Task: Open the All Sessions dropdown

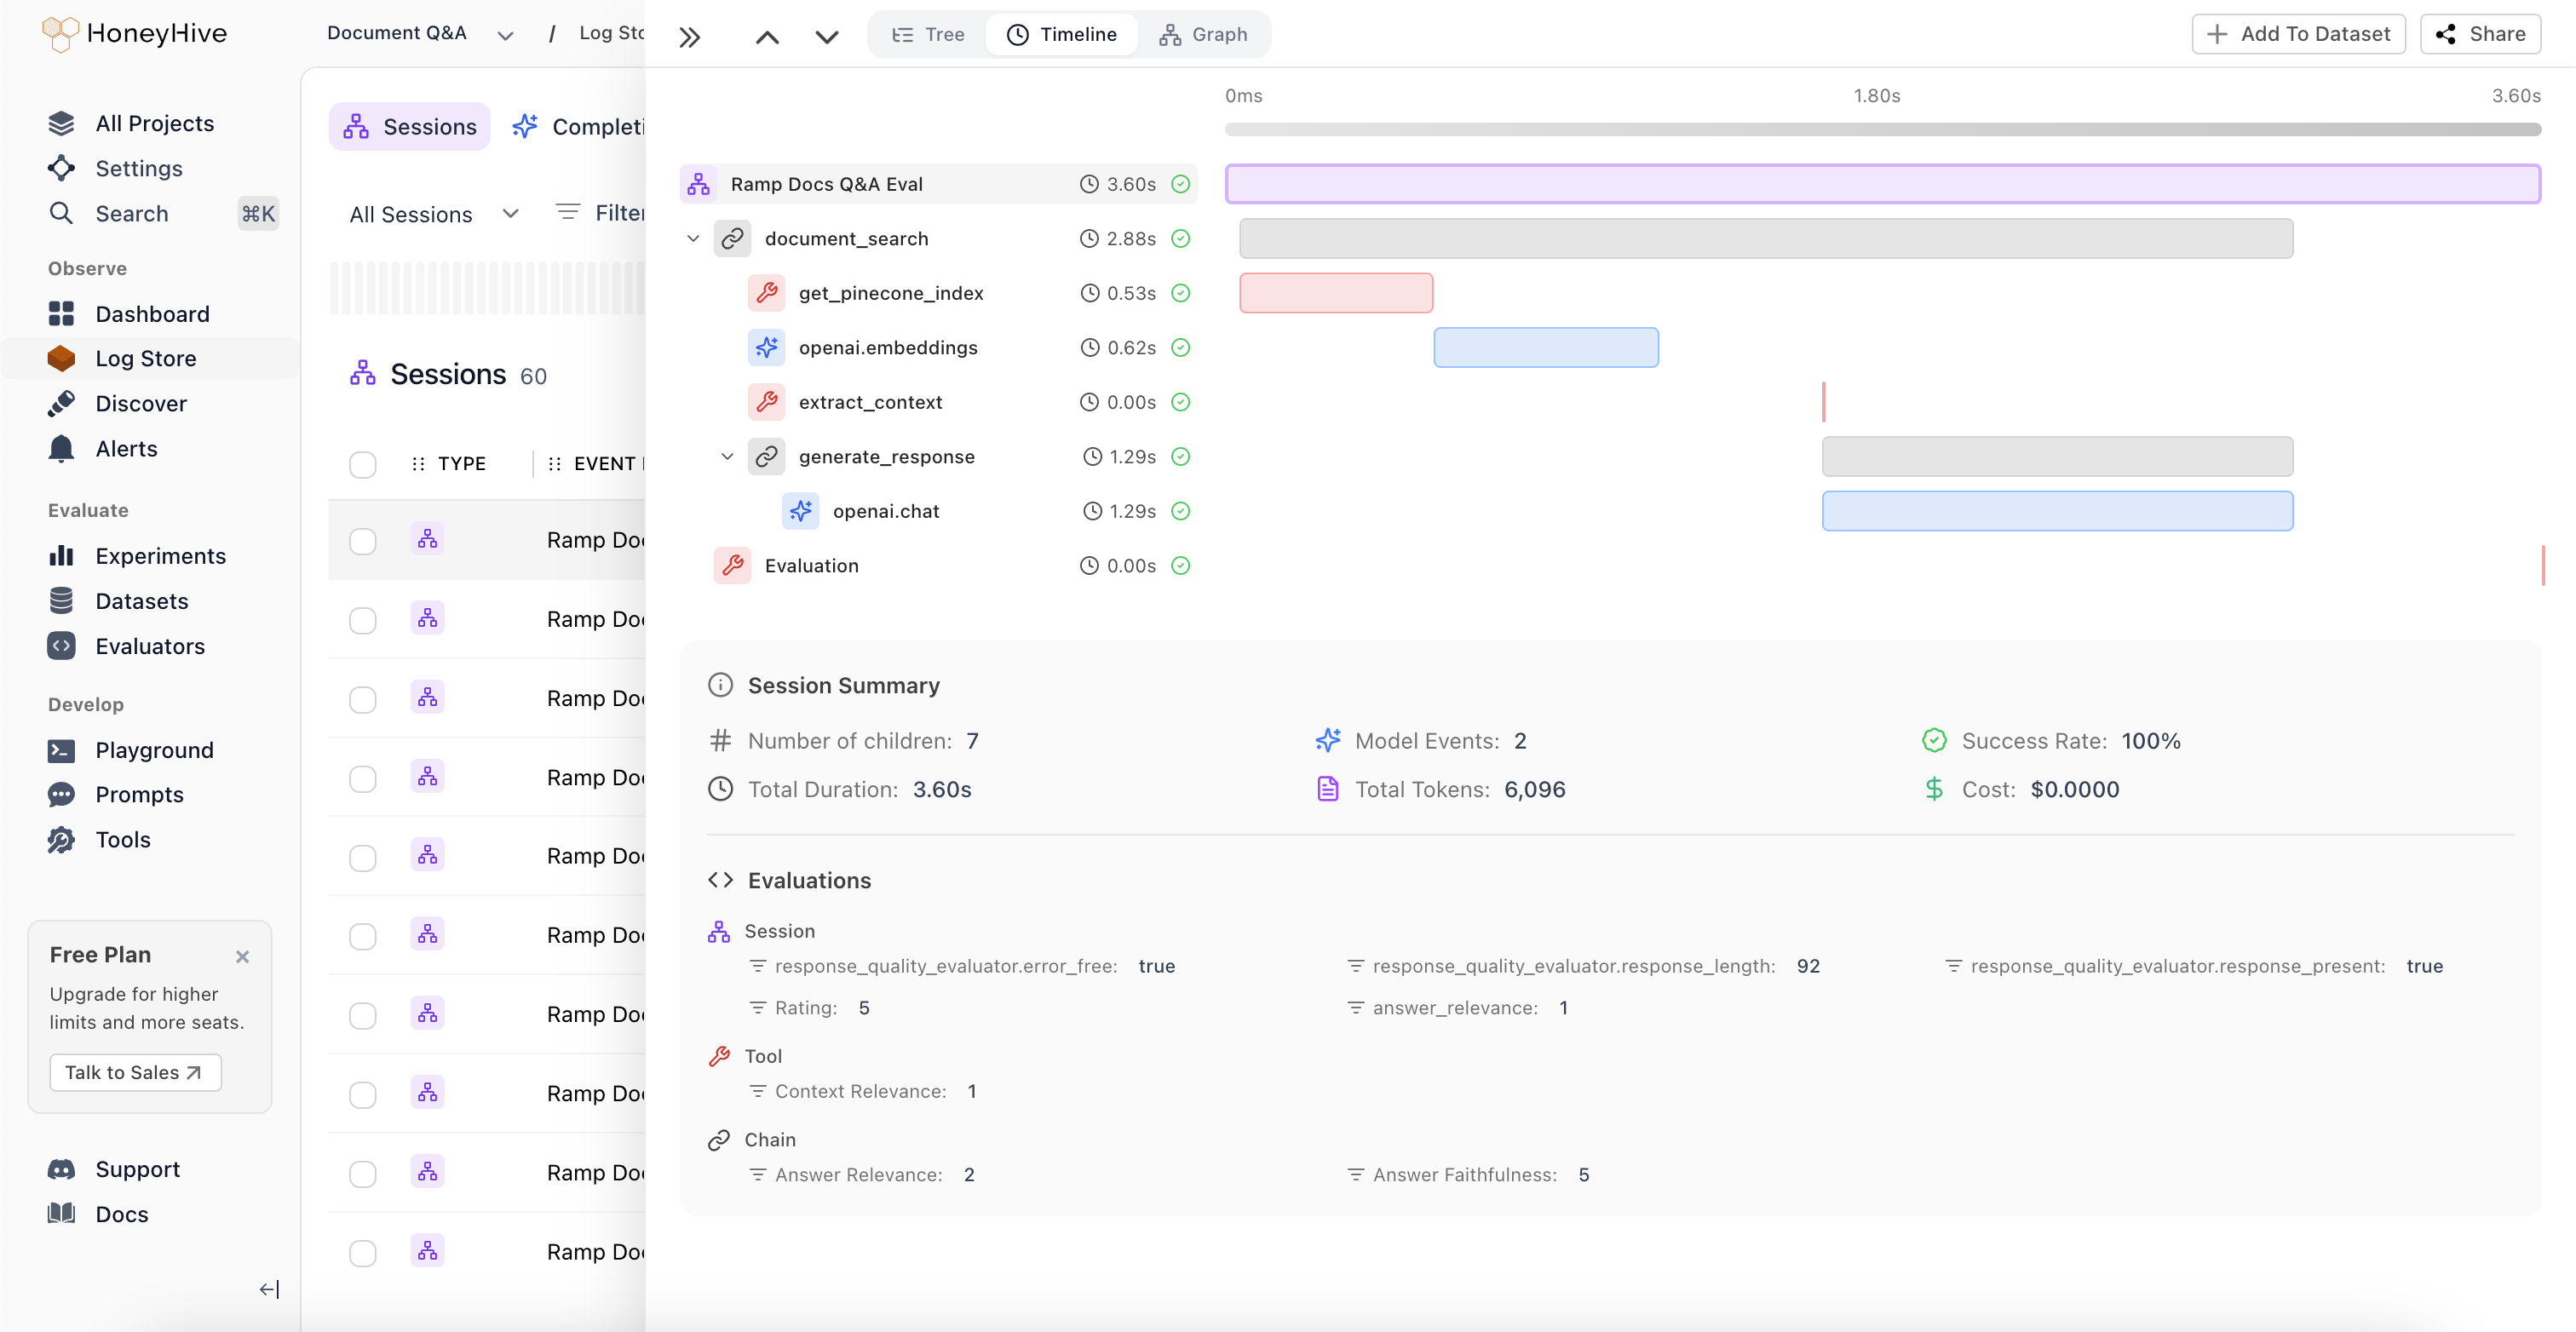Action: tap(432, 214)
